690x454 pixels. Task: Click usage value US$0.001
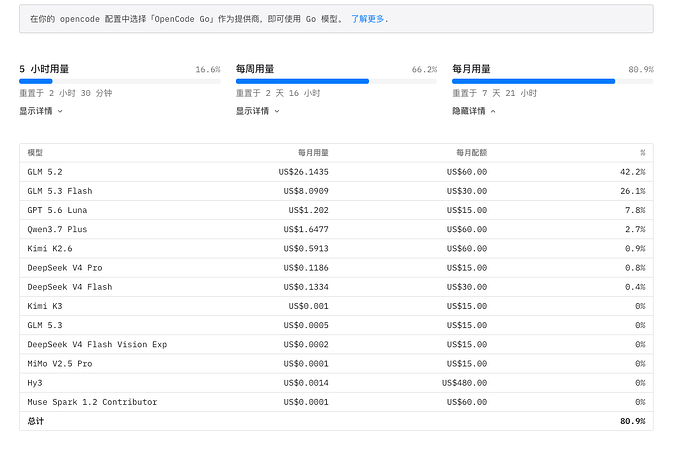(308, 306)
